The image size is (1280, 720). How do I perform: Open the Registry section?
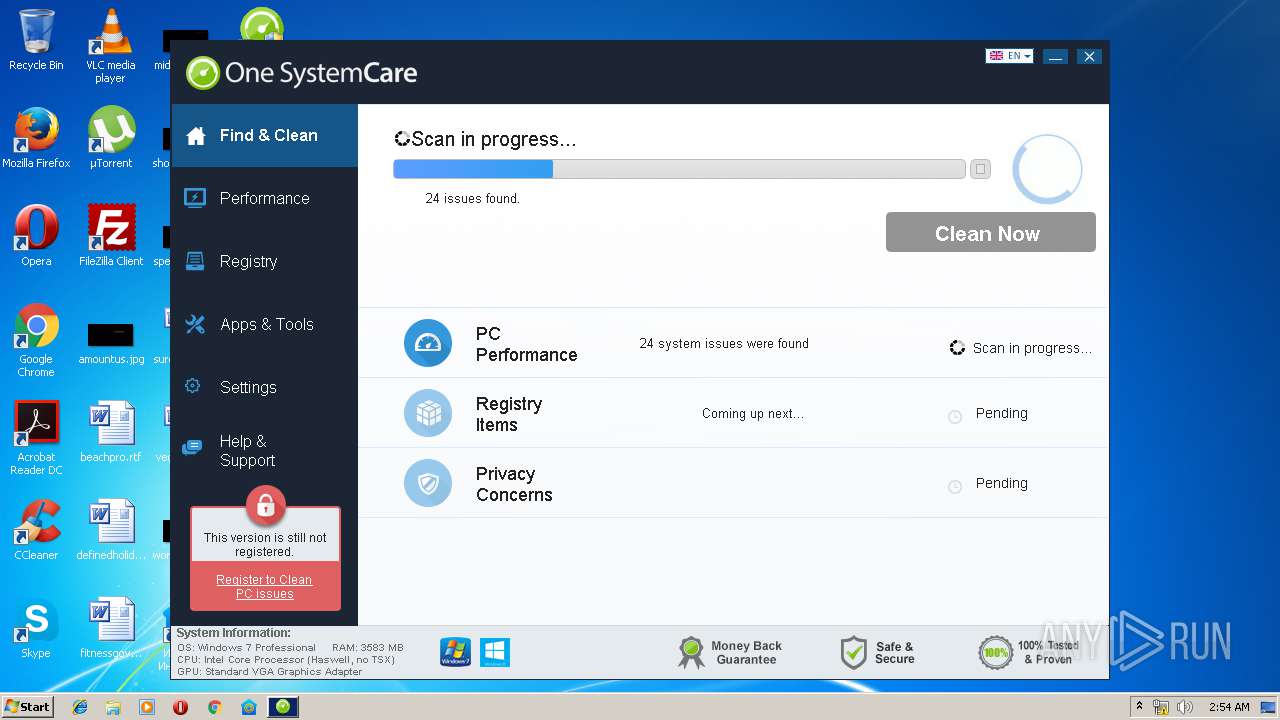[264, 261]
